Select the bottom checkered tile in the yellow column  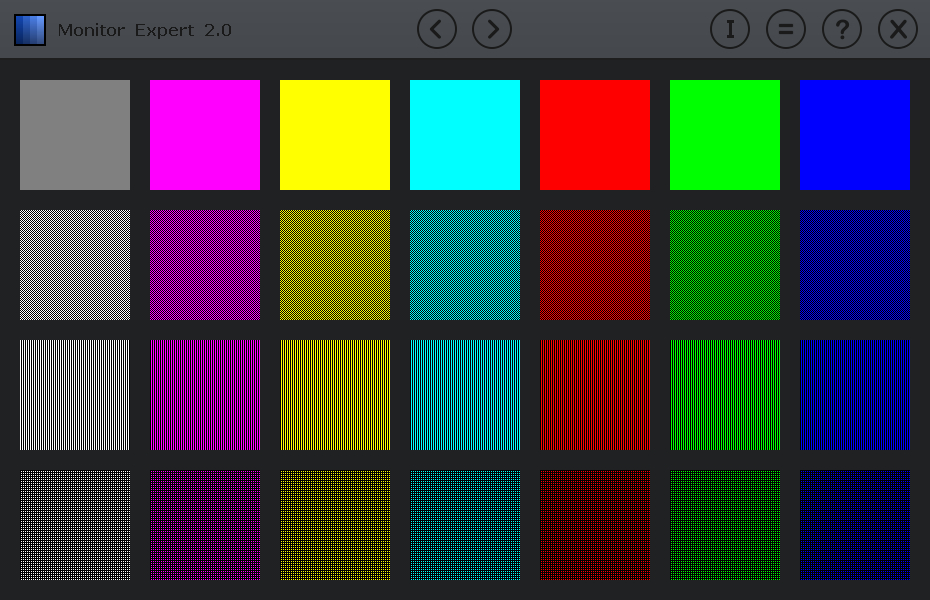point(335,525)
